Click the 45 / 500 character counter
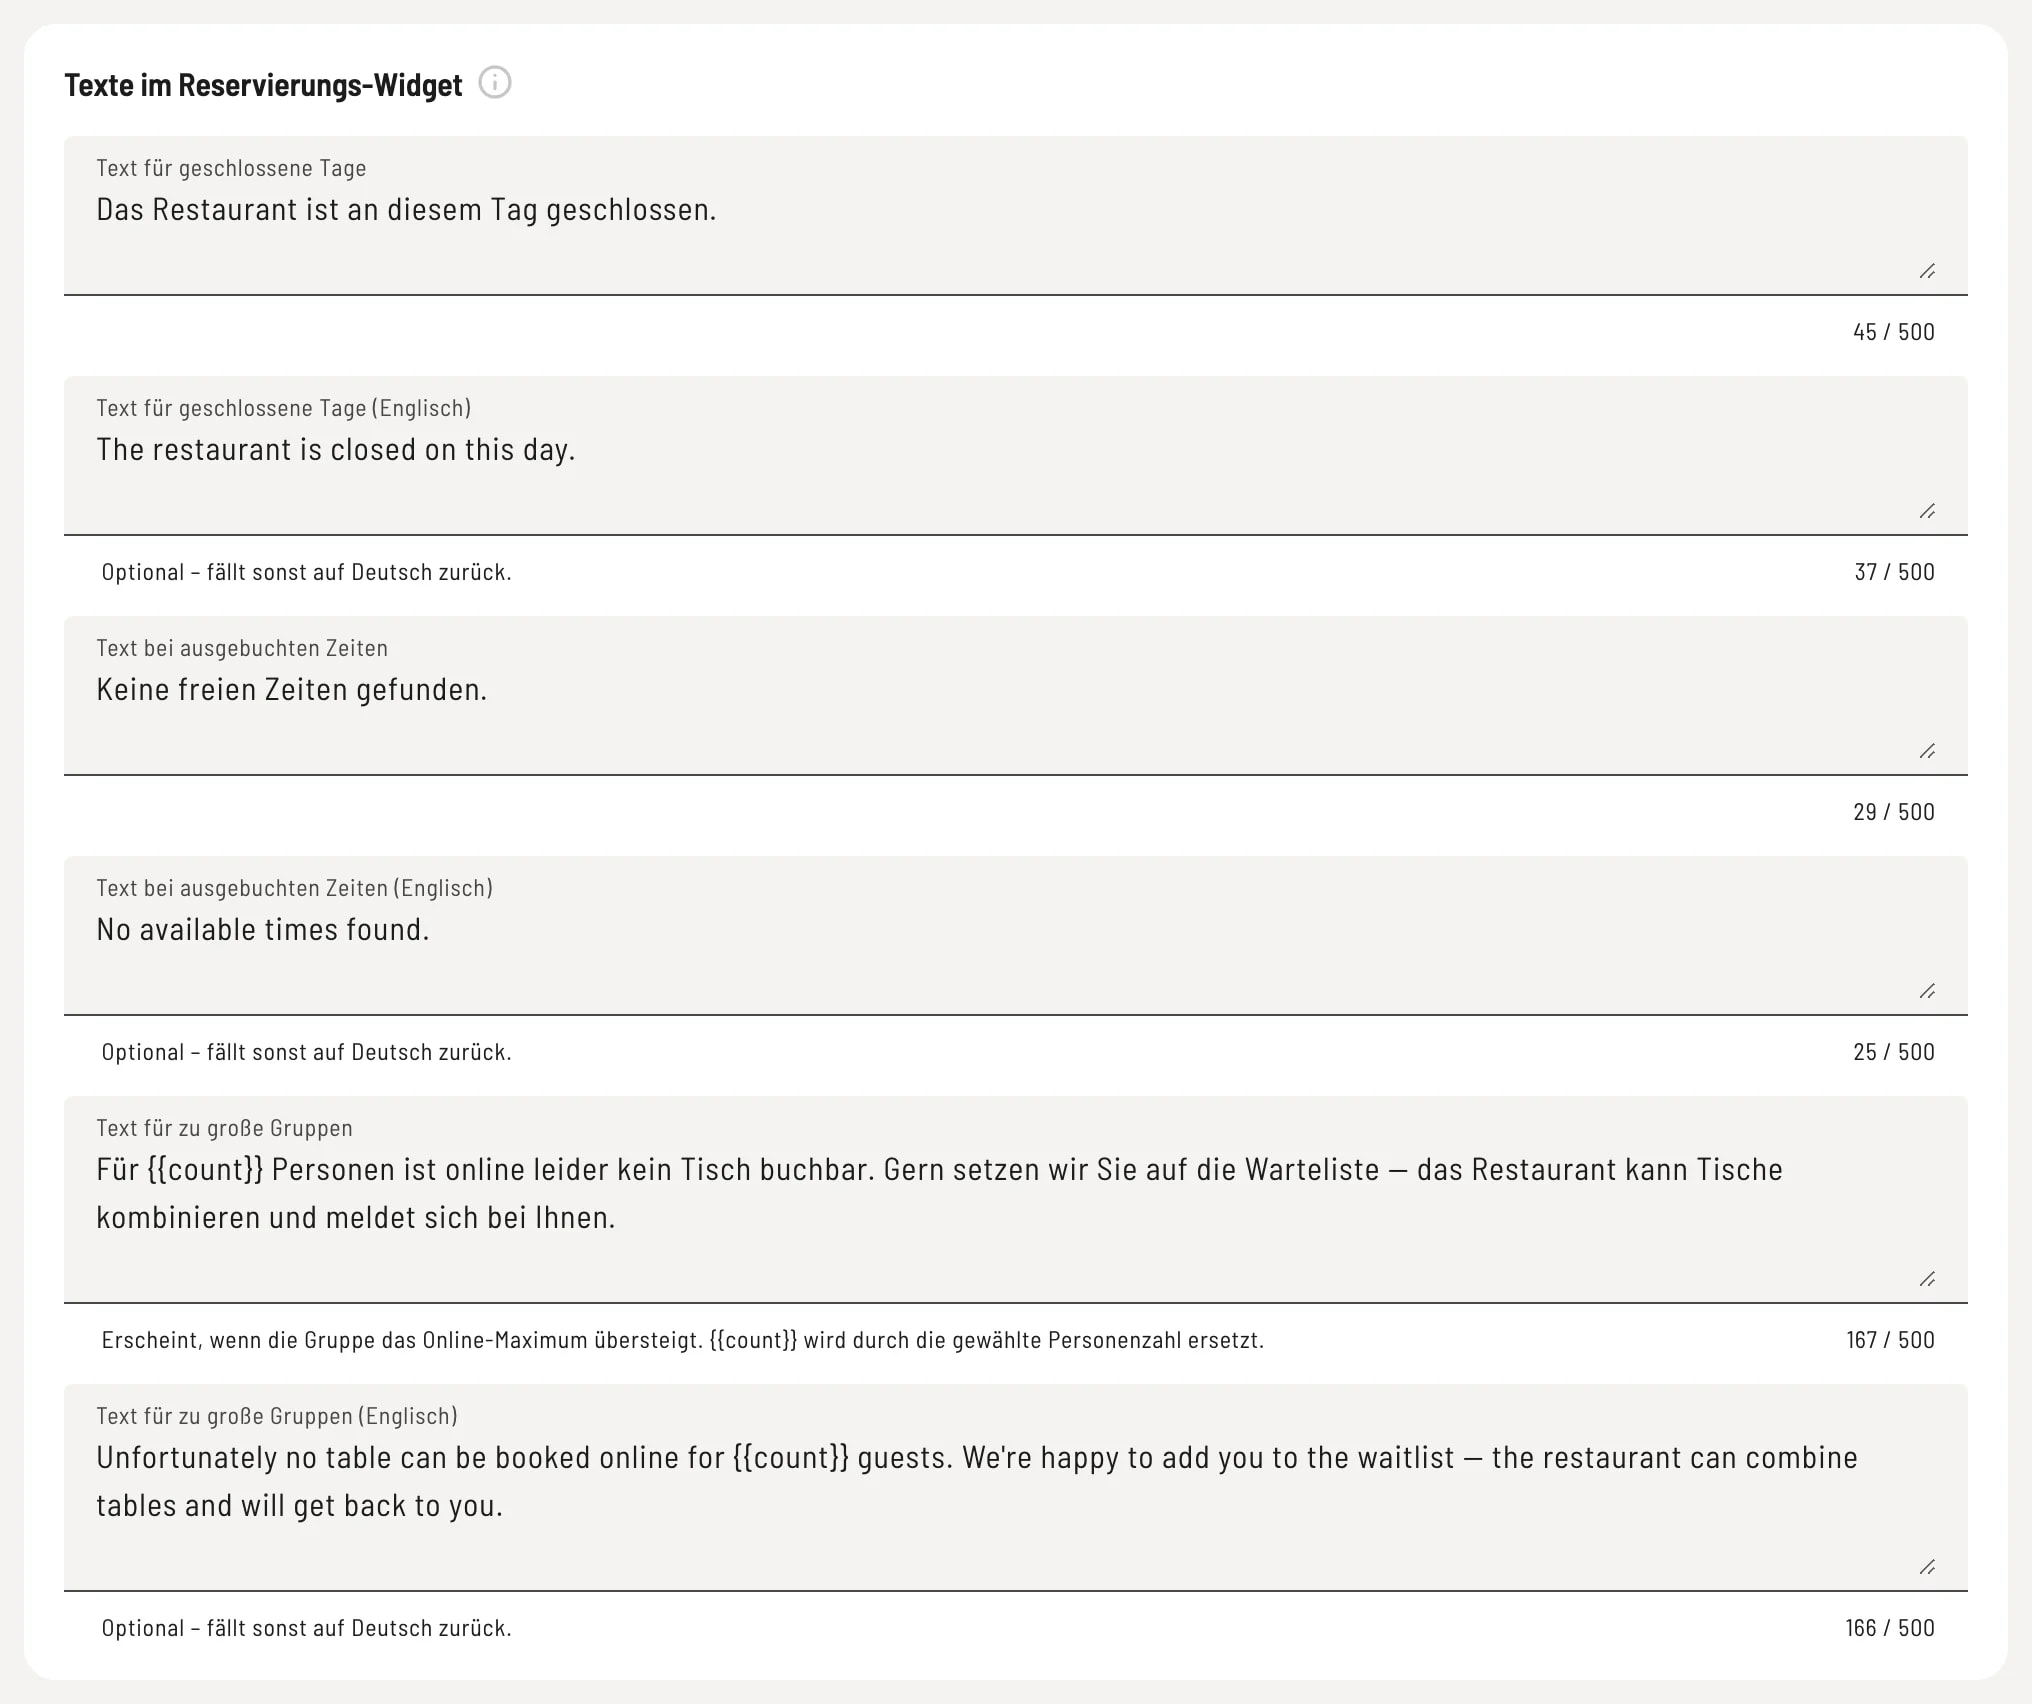Image resolution: width=2032 pixels, height=1704 pixels. [1893, 332]
